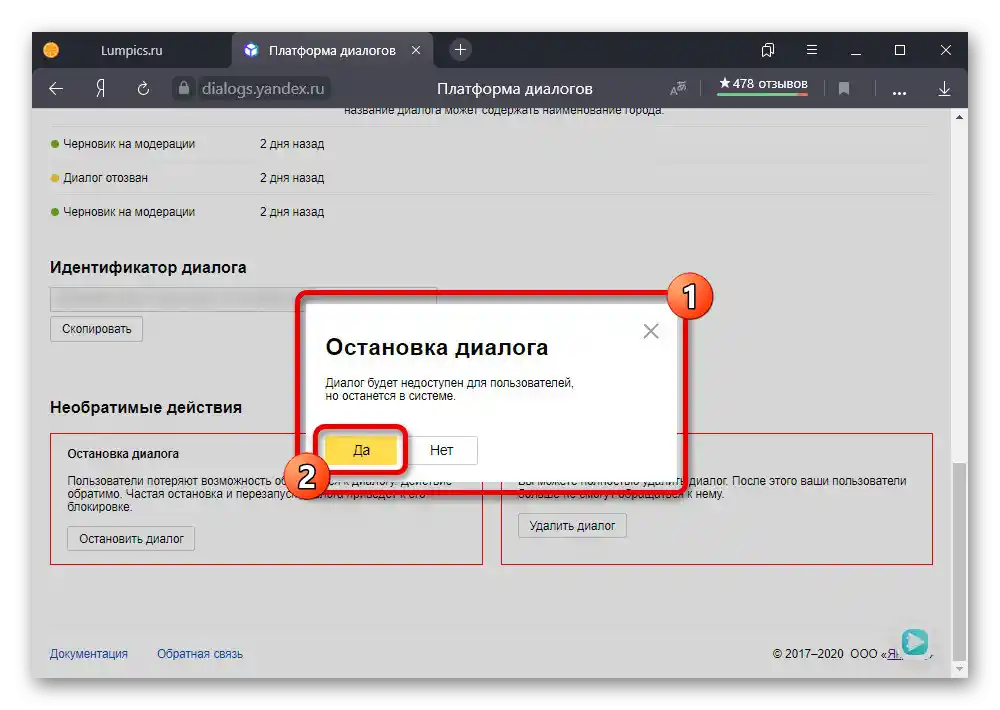This screenshot has height=710, width=1000.
Task: Open a new tab with the plus icon
Action: 459,49
